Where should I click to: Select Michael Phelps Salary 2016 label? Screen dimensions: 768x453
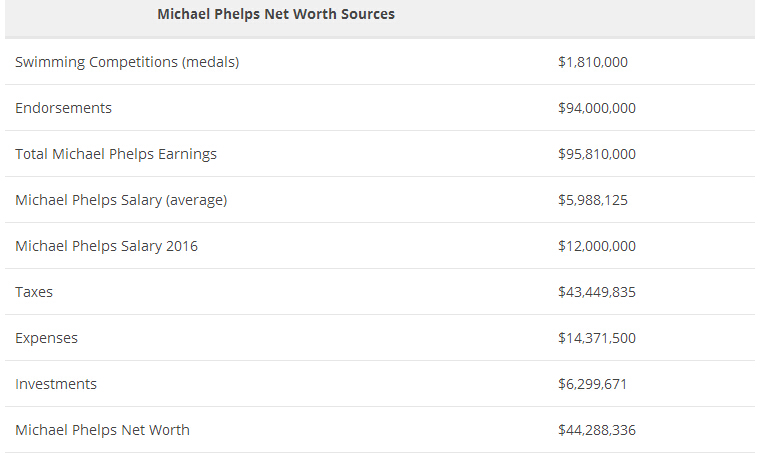(x=106, y=246)
